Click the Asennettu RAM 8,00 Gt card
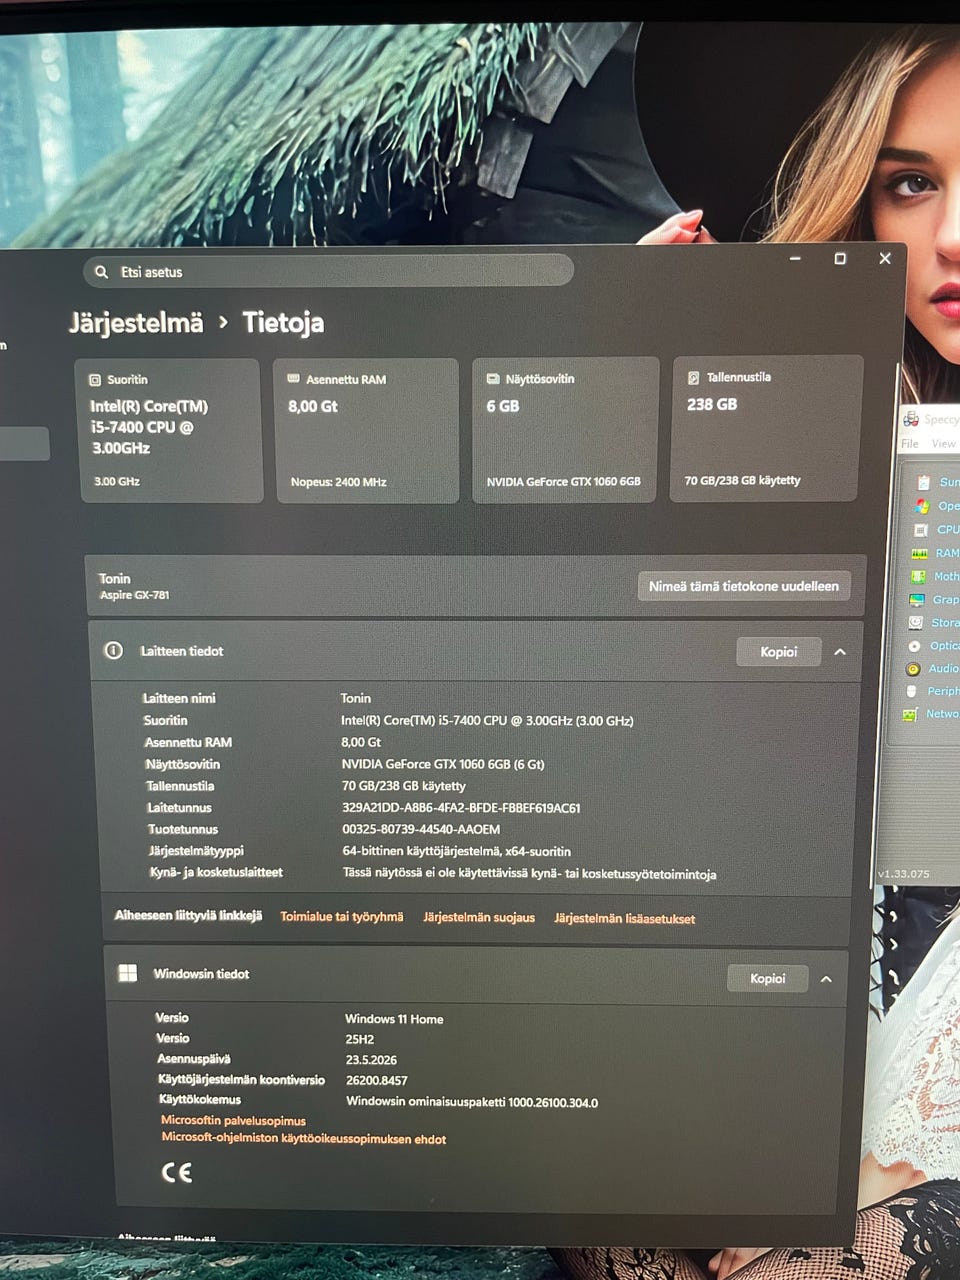This screenshot has width=960, height=1280. (x=366, y=430)
